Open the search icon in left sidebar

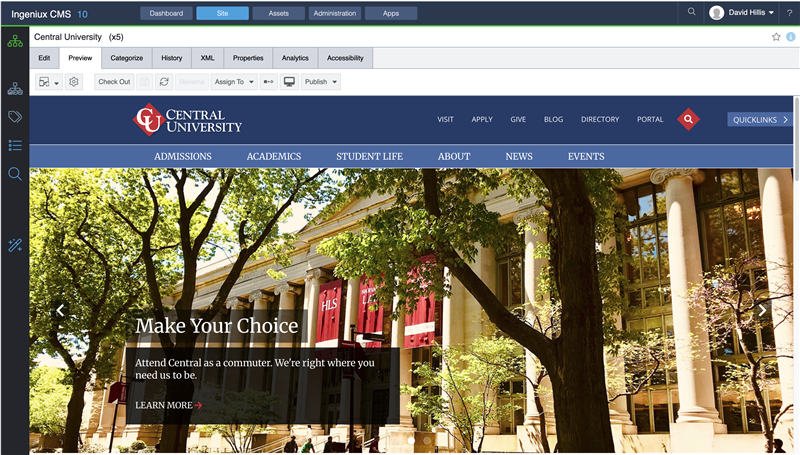(15, 174)
